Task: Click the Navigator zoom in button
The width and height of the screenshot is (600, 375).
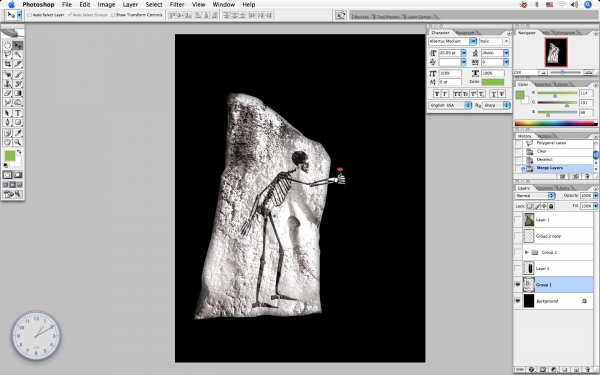Action: tap(588, 73)
